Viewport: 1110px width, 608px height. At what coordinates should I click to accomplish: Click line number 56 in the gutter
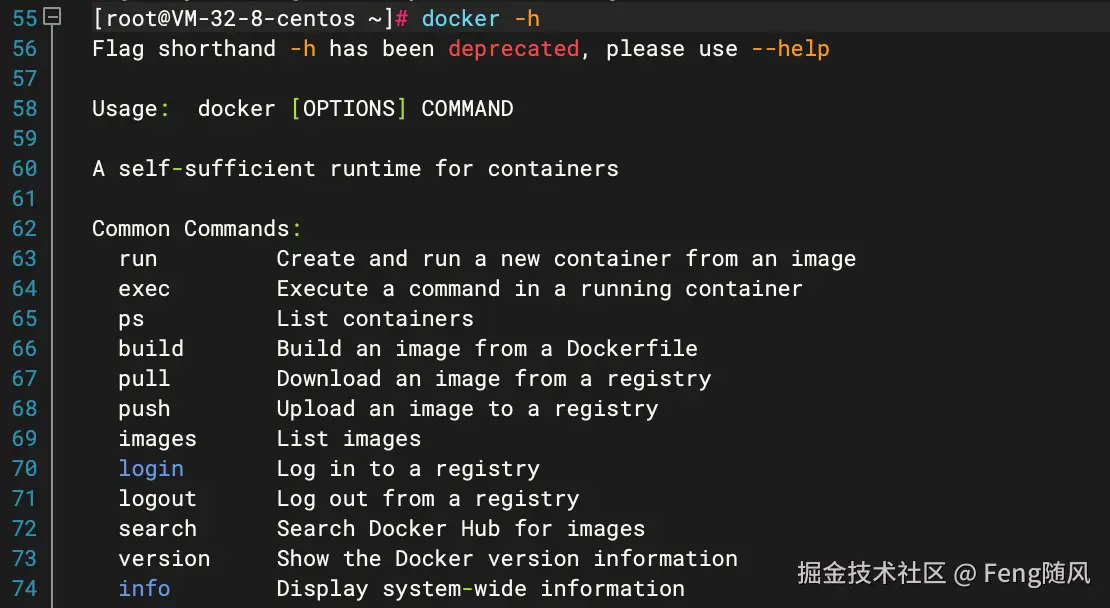click(24, 48)
